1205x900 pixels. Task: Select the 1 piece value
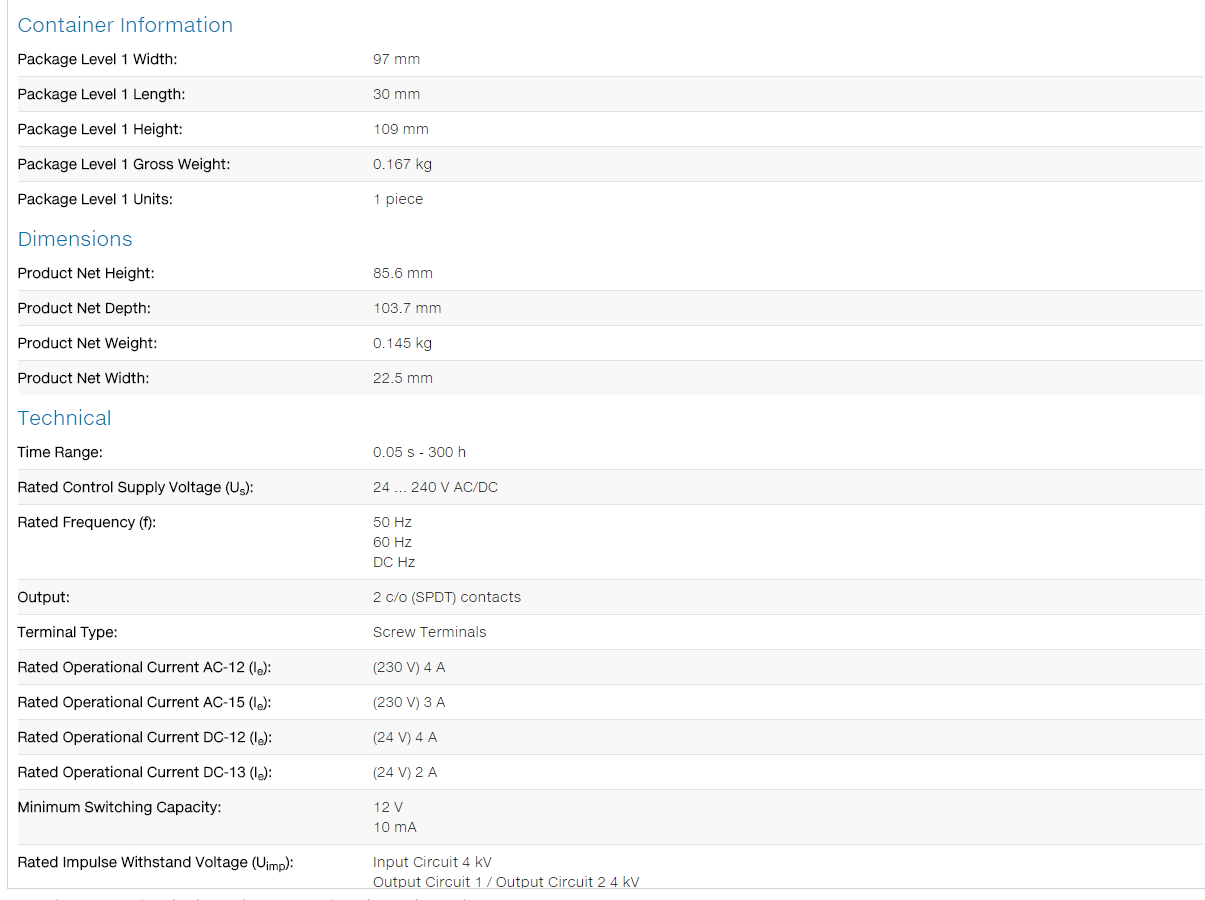point(398,199)
